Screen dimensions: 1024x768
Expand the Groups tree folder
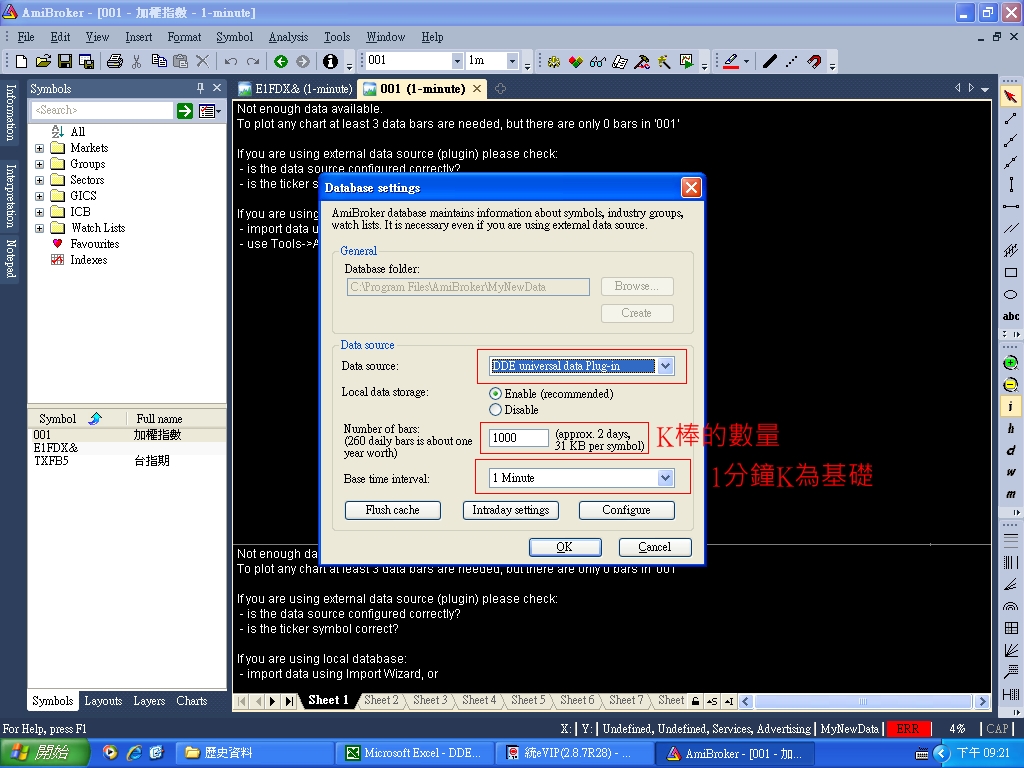pos(40,165)
